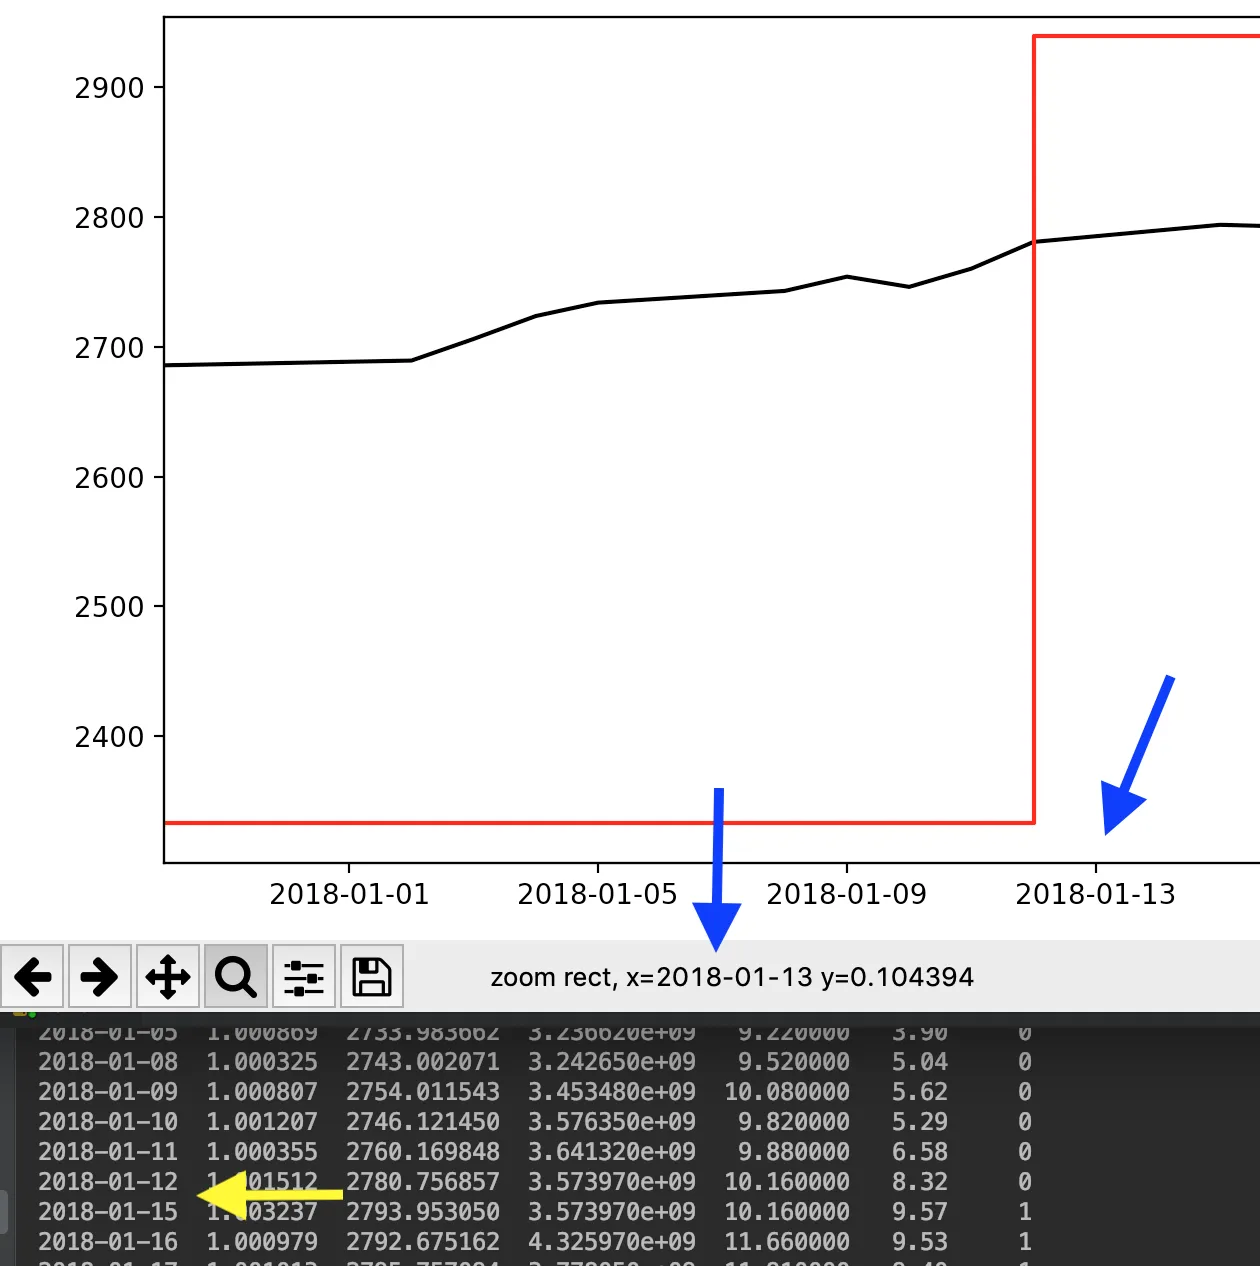The height and width of the screenshot is (1266, 1260).
Task: Click the value 2792.675162 in the console
Action: click(423, 1241)
